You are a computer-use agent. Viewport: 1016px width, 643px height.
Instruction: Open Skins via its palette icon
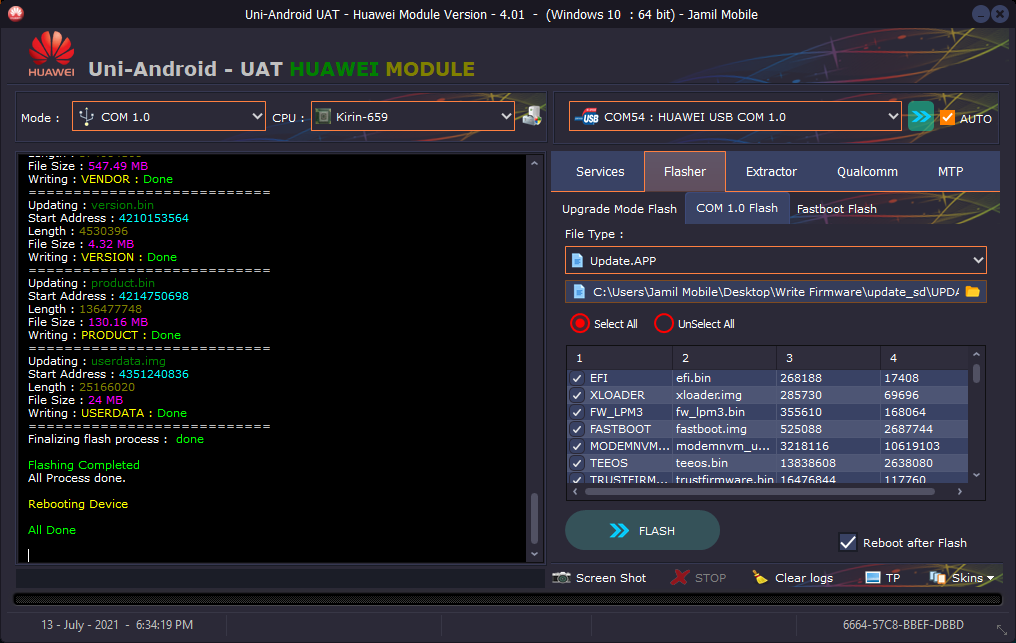[x=937, y=578]
